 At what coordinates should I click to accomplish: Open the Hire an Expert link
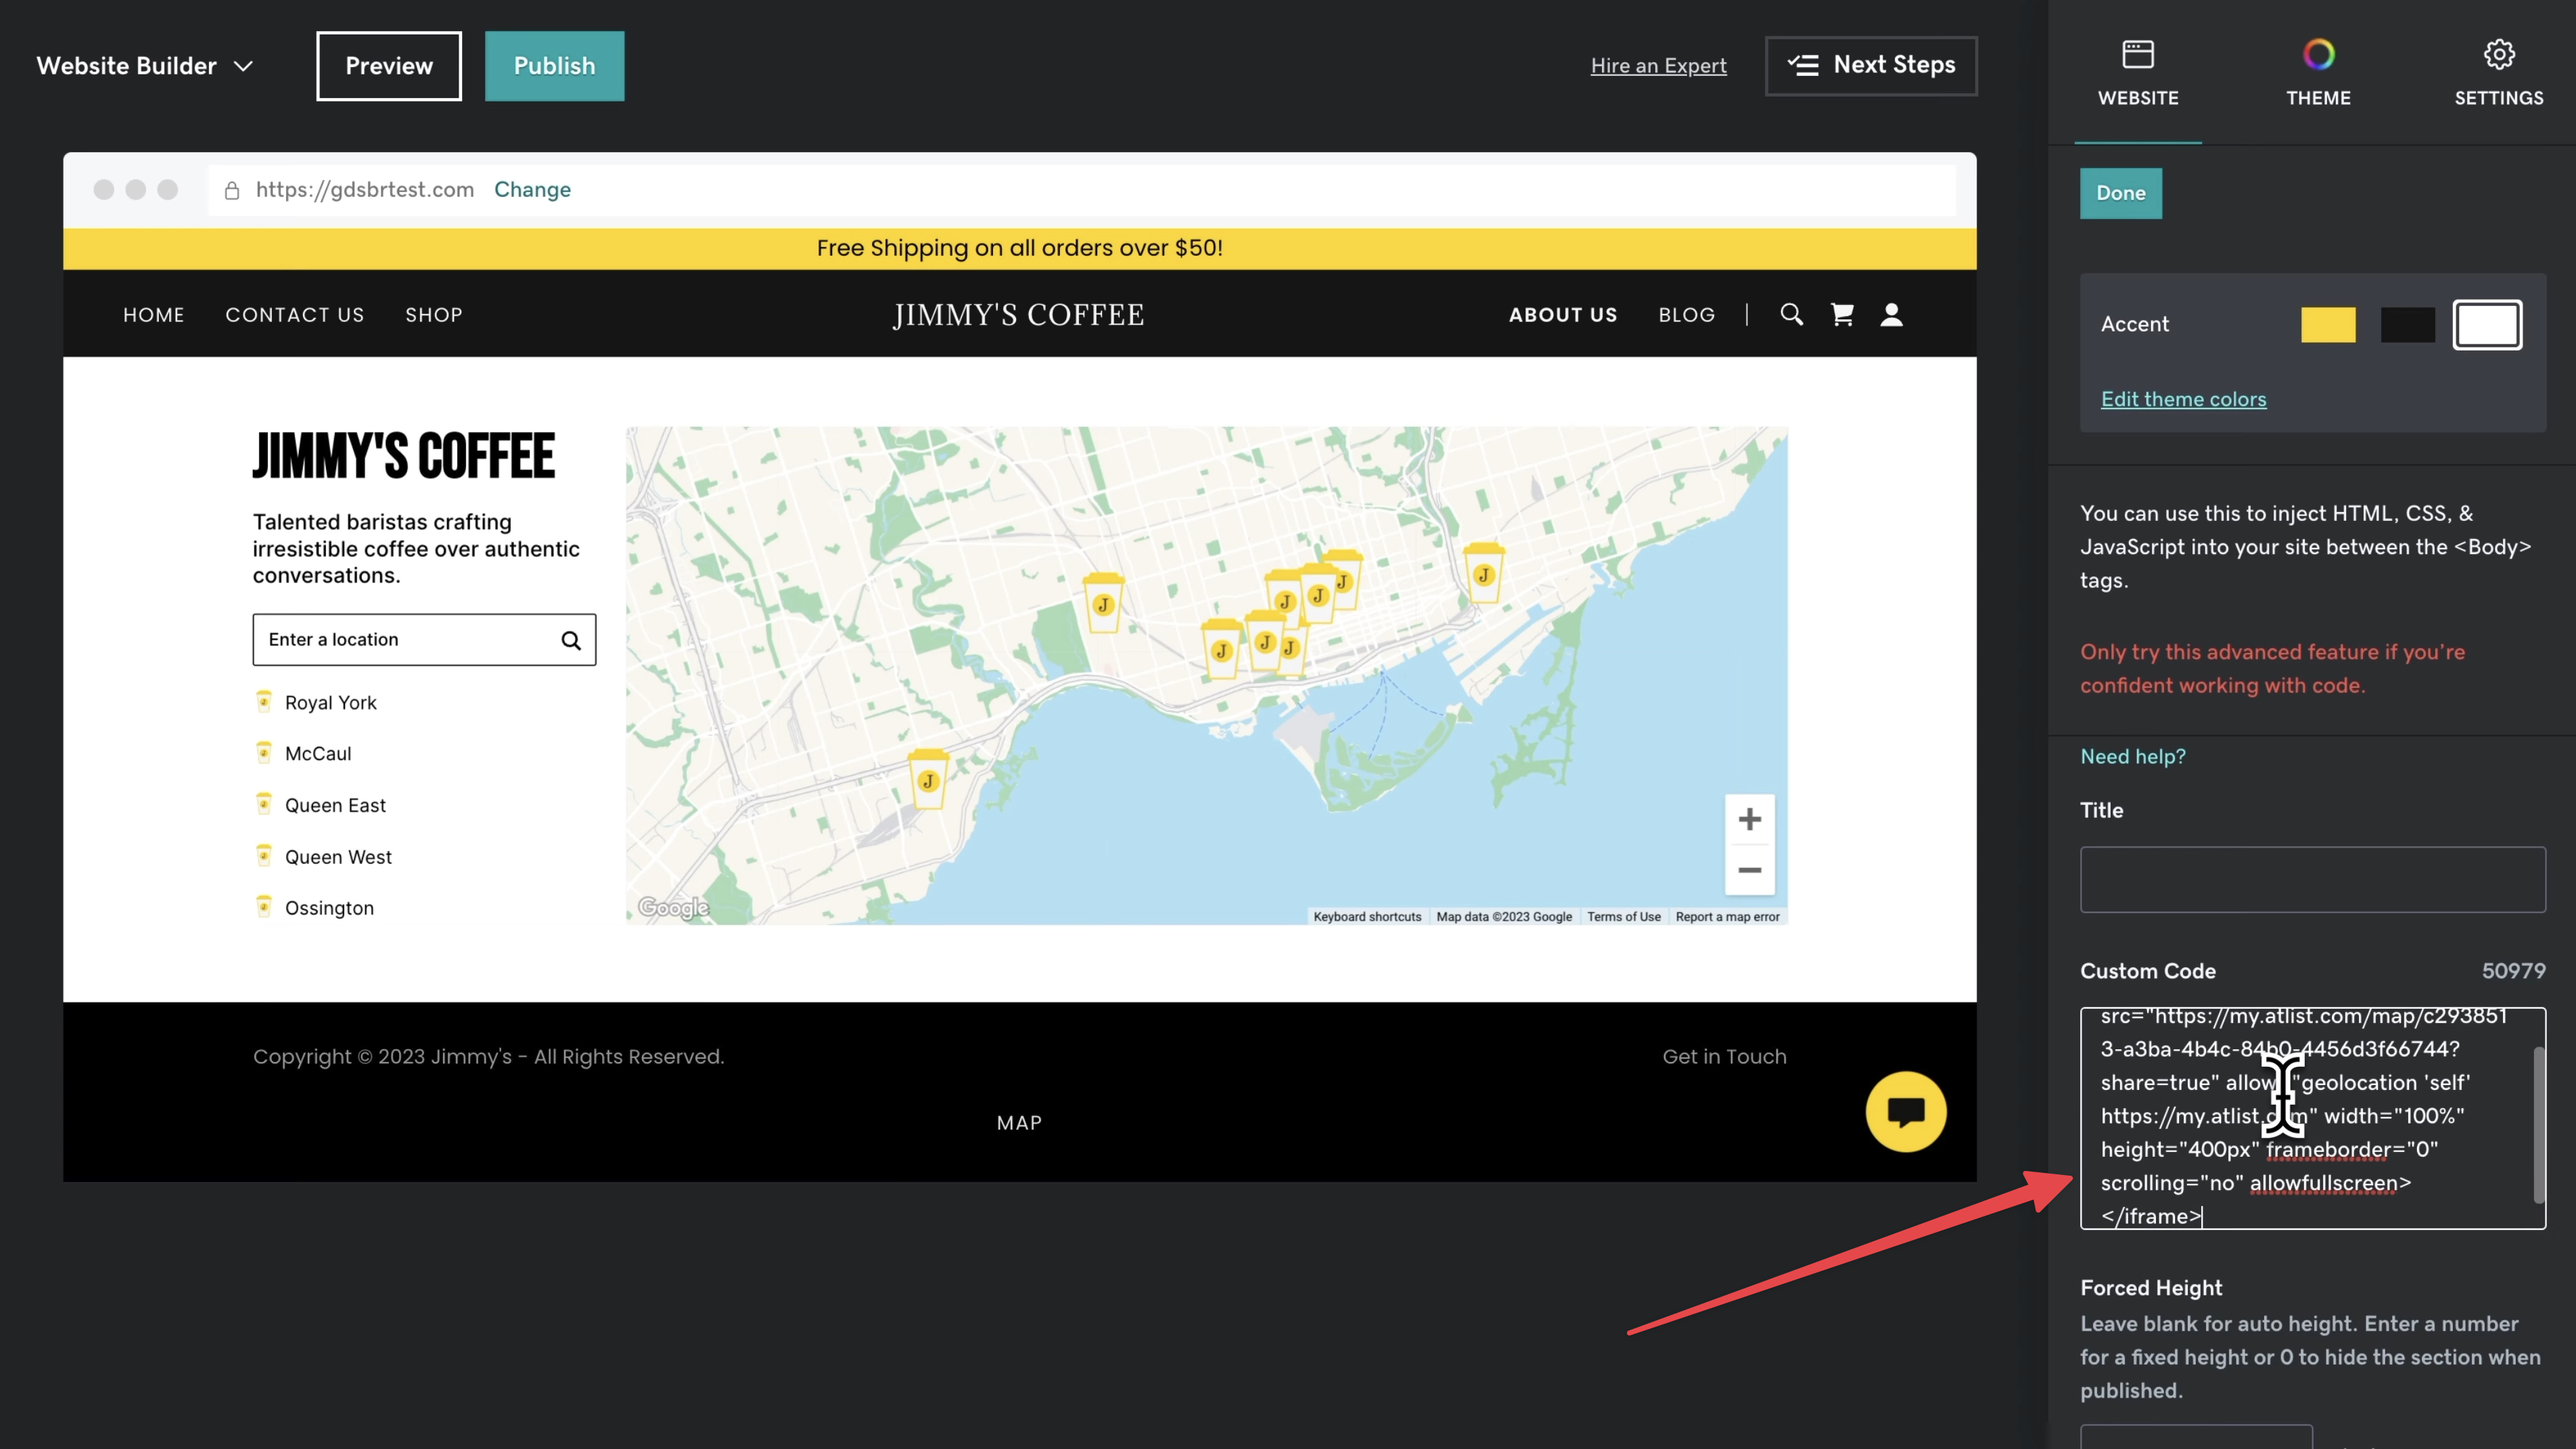pyautogui.click(x=1658, y=66)
